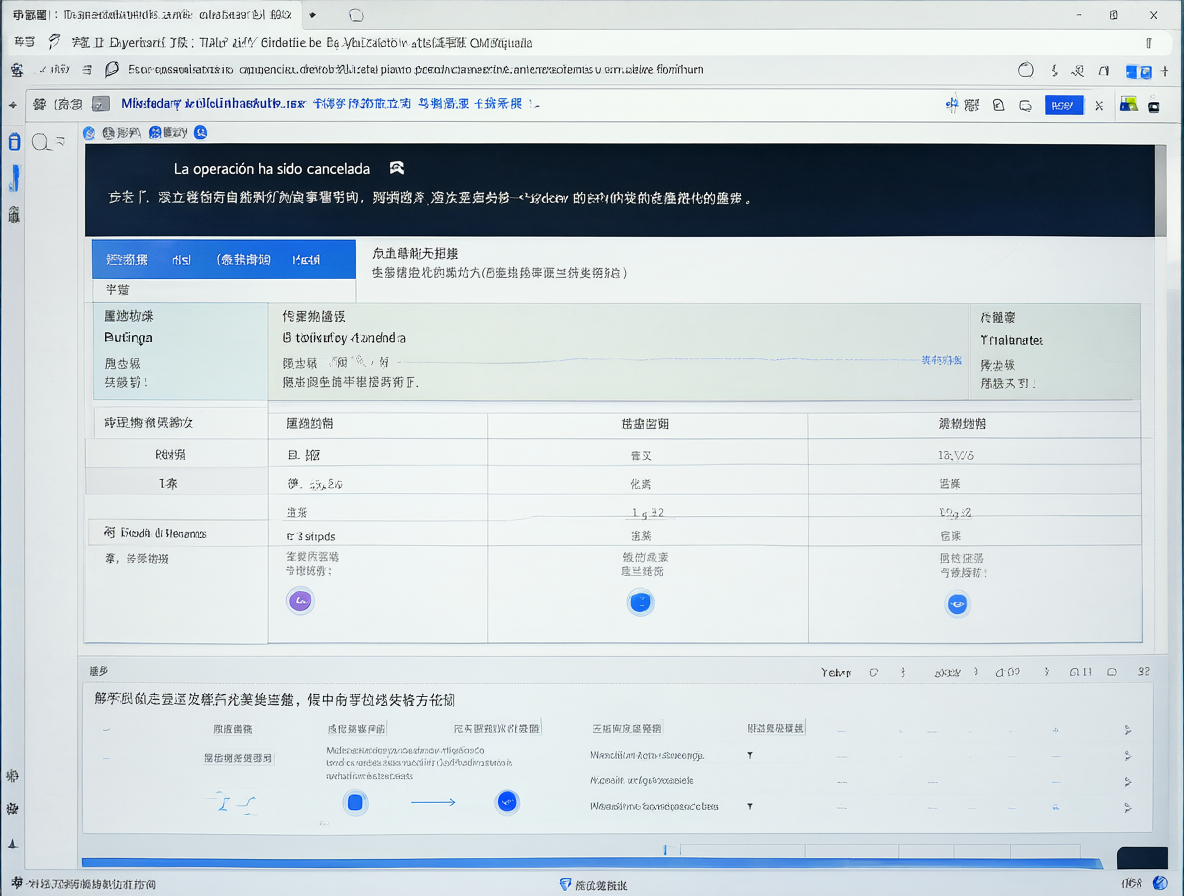Click the solid blue button in the toolbar

click(1063, 105)
